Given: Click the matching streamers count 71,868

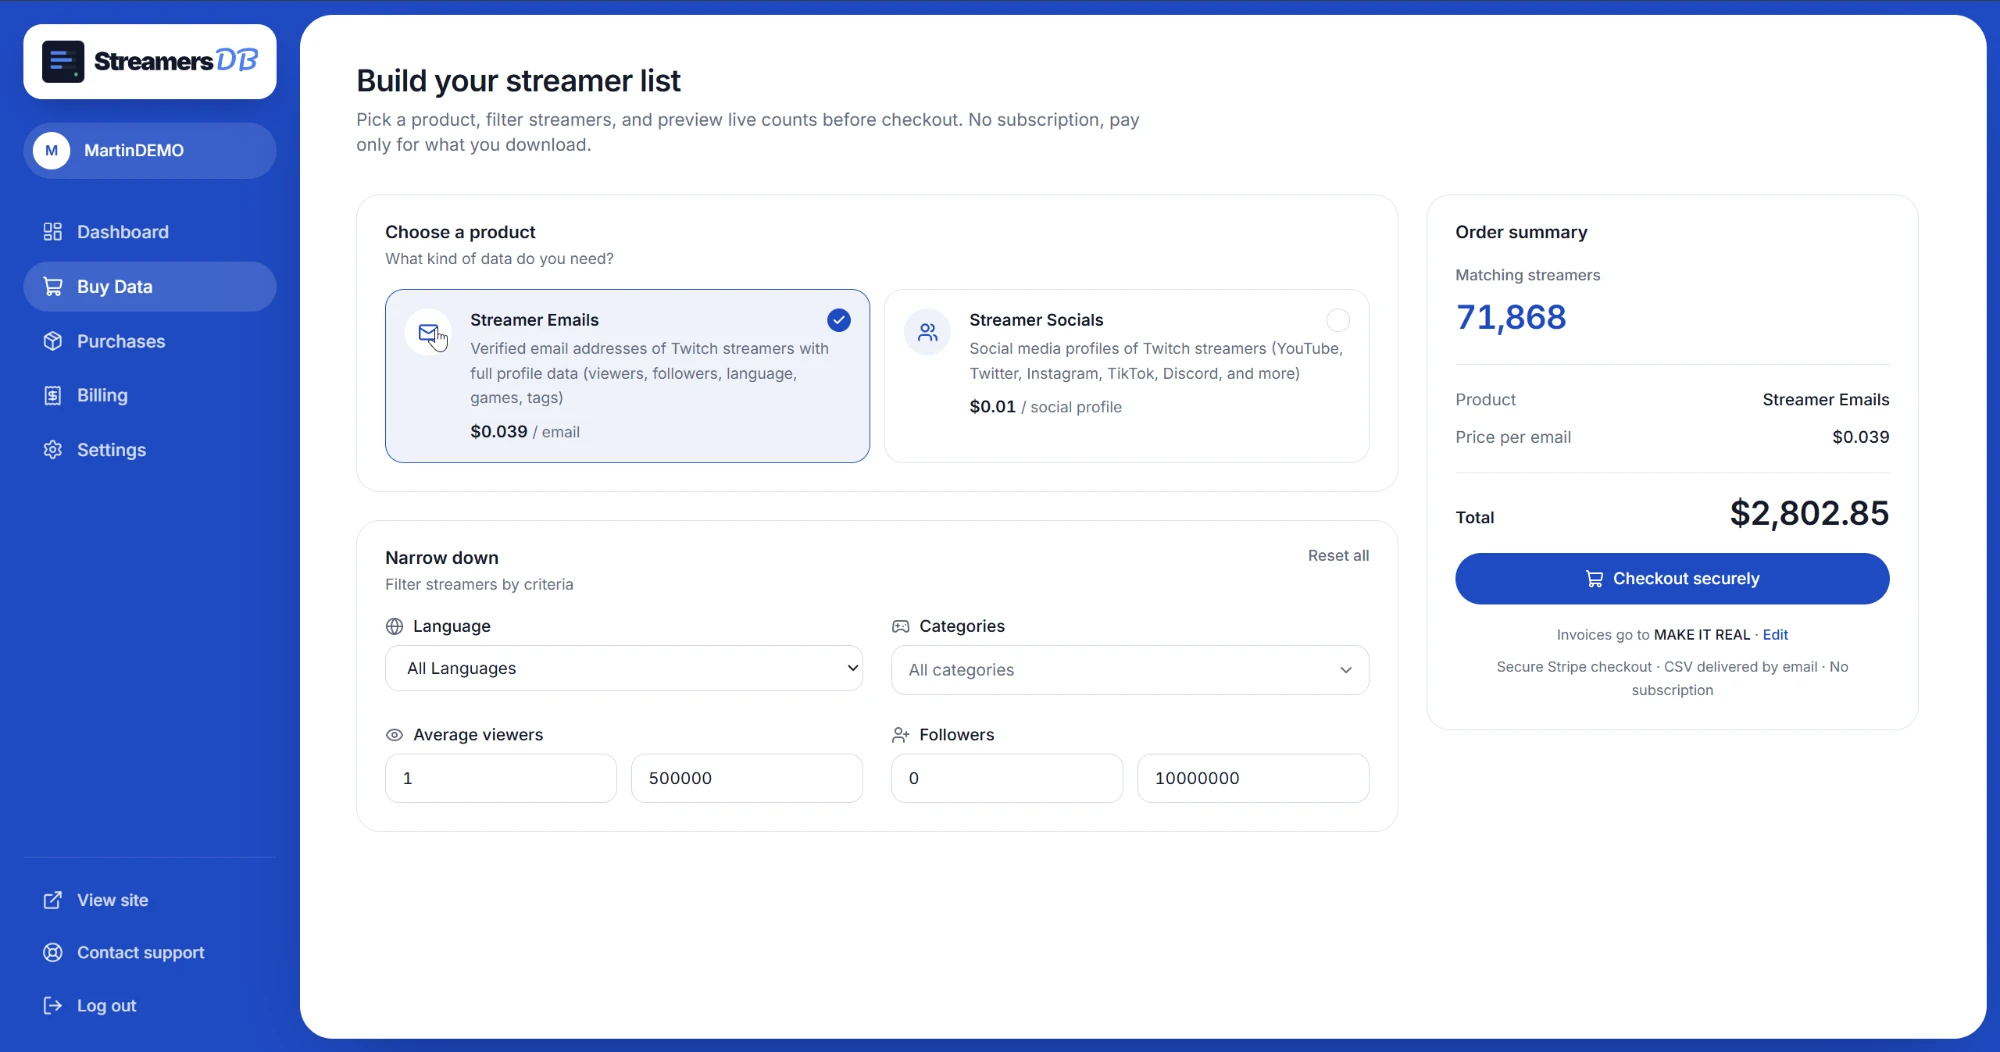Looking at the screenshot, I should (x=1511, y=317).
